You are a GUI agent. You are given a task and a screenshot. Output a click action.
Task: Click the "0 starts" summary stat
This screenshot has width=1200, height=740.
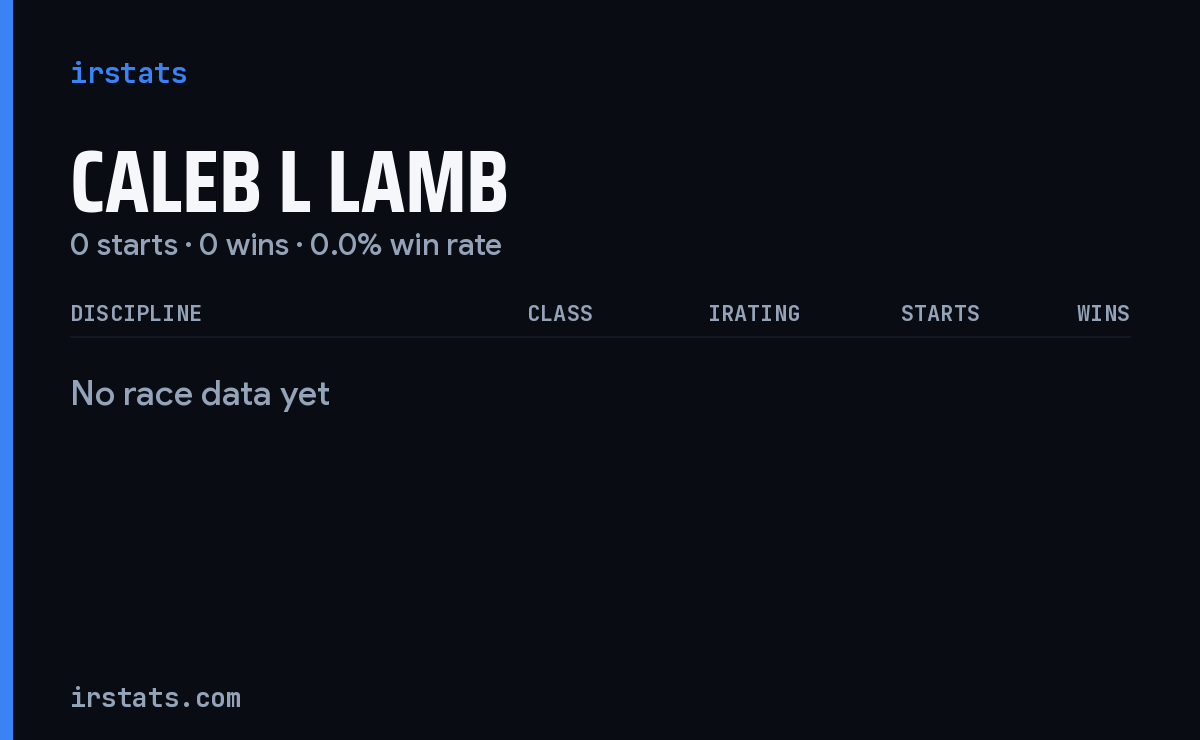(x=124, y=245)
